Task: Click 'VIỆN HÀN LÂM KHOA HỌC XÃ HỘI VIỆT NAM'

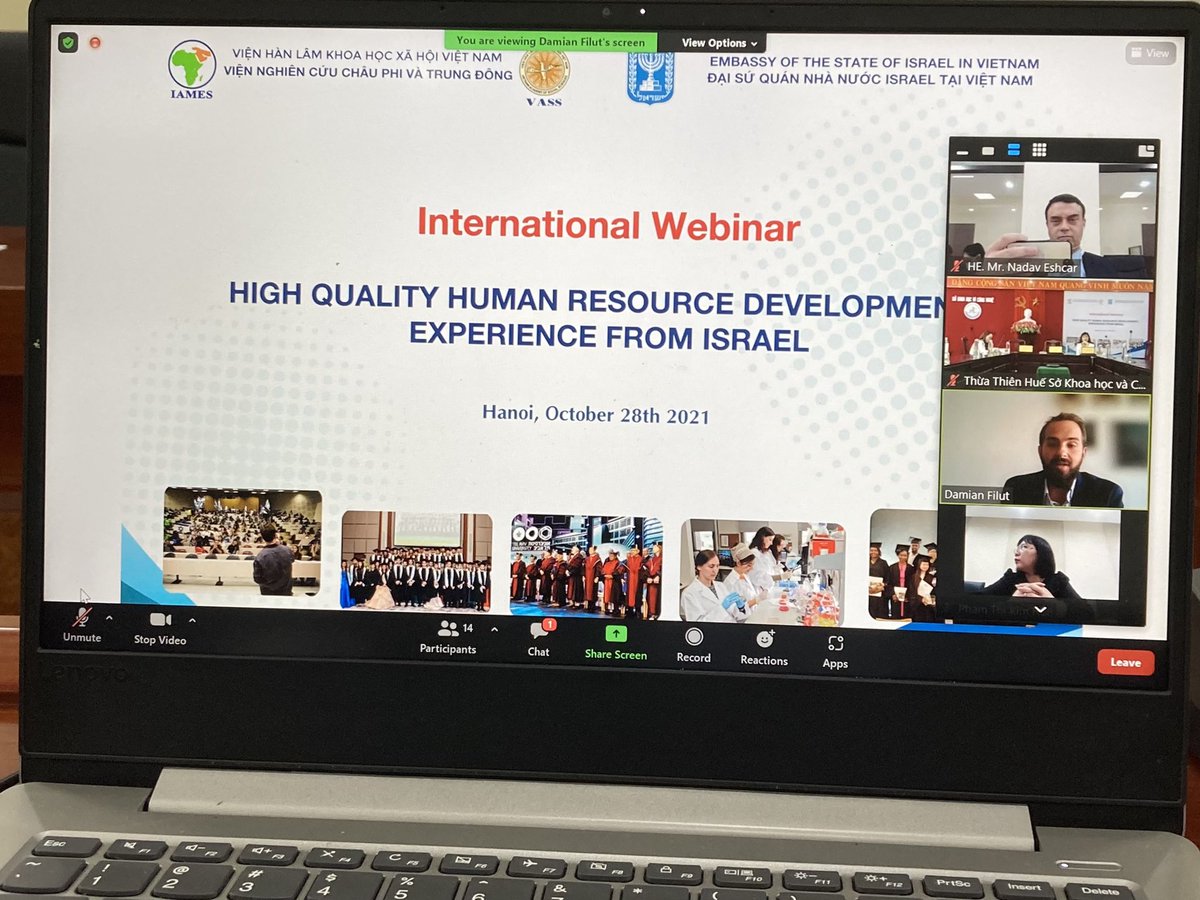Action: (x=367, y=57)
